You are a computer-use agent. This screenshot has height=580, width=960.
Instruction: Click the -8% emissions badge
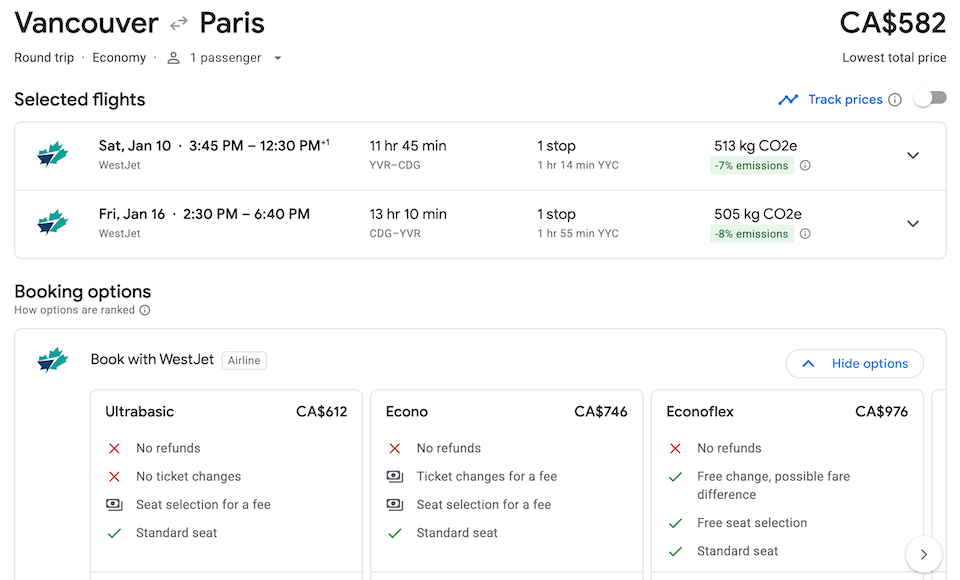[x=752, y=233]
